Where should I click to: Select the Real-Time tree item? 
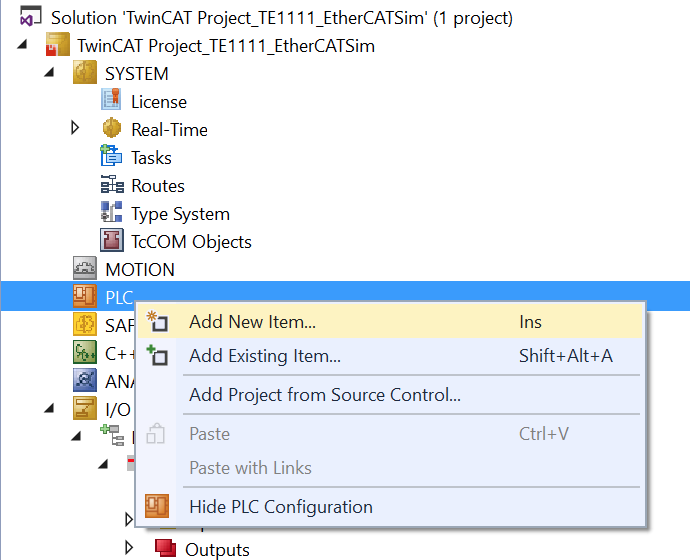pyautogui.click(x=169, y=130)
